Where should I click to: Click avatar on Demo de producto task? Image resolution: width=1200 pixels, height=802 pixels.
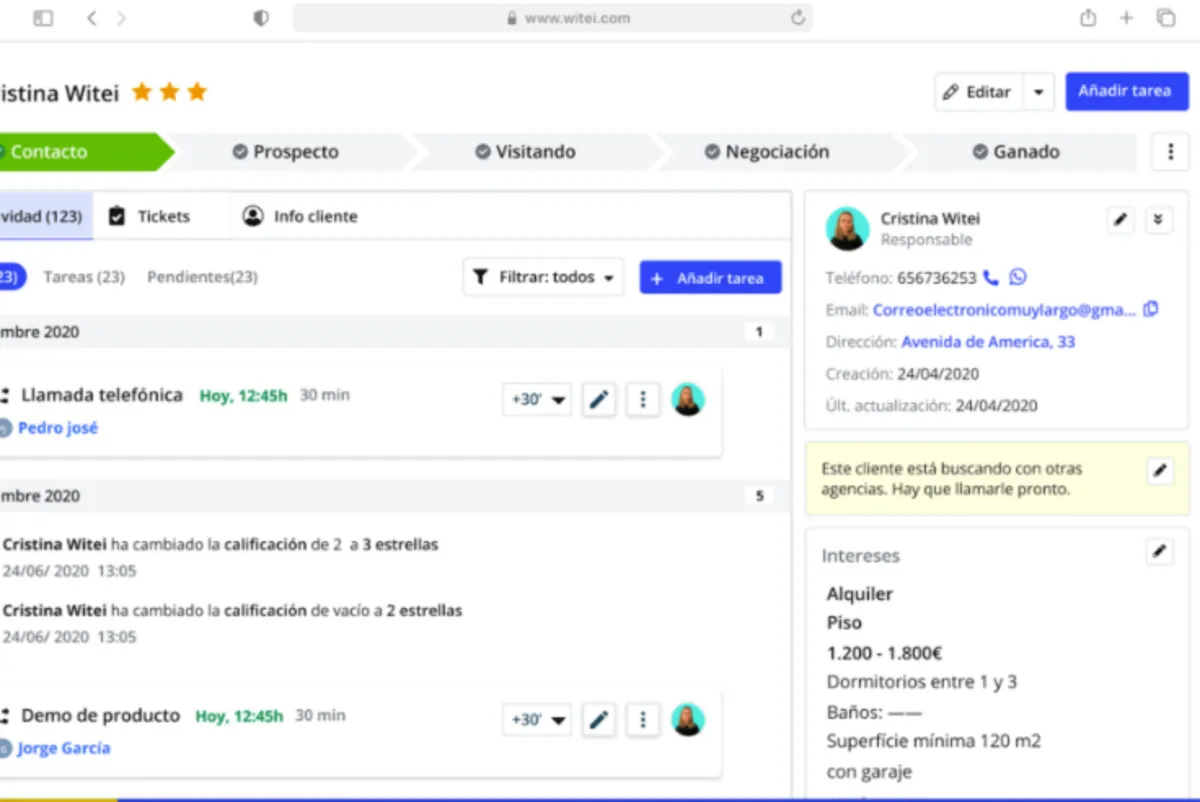(x=688, y=719)
